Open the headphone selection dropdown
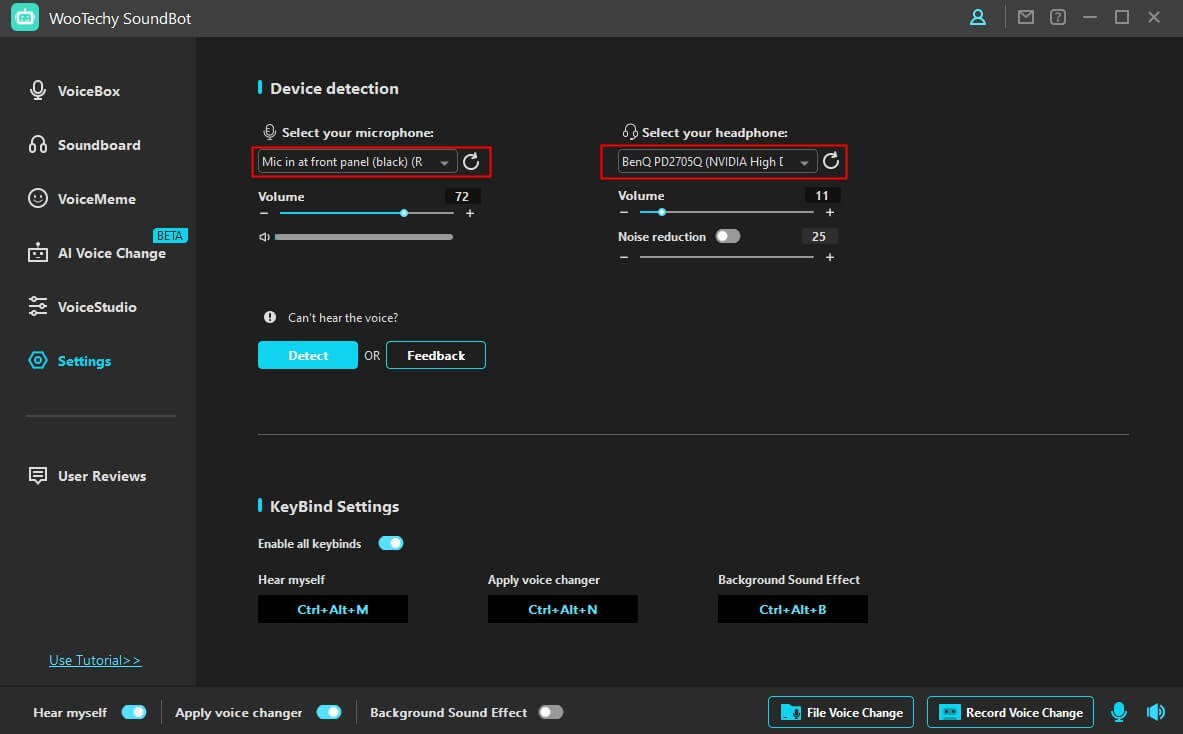 (717, 161)
